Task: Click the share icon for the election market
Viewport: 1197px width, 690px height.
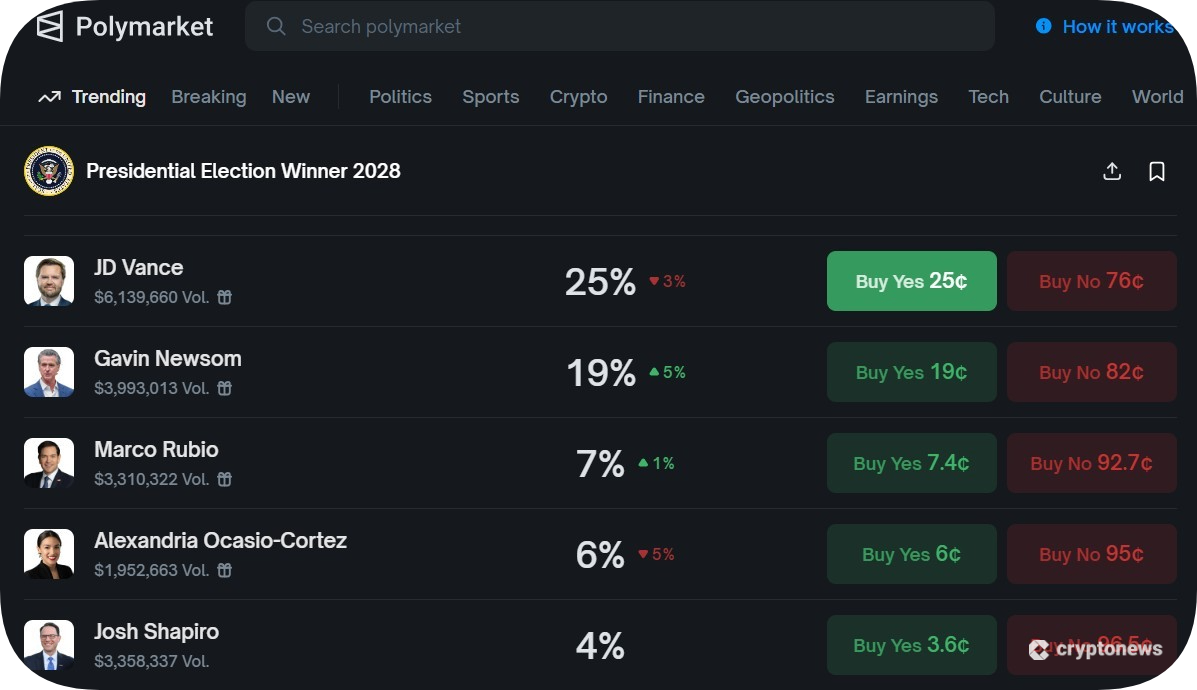Action: pyautogui.click(x=1112, y=171)
